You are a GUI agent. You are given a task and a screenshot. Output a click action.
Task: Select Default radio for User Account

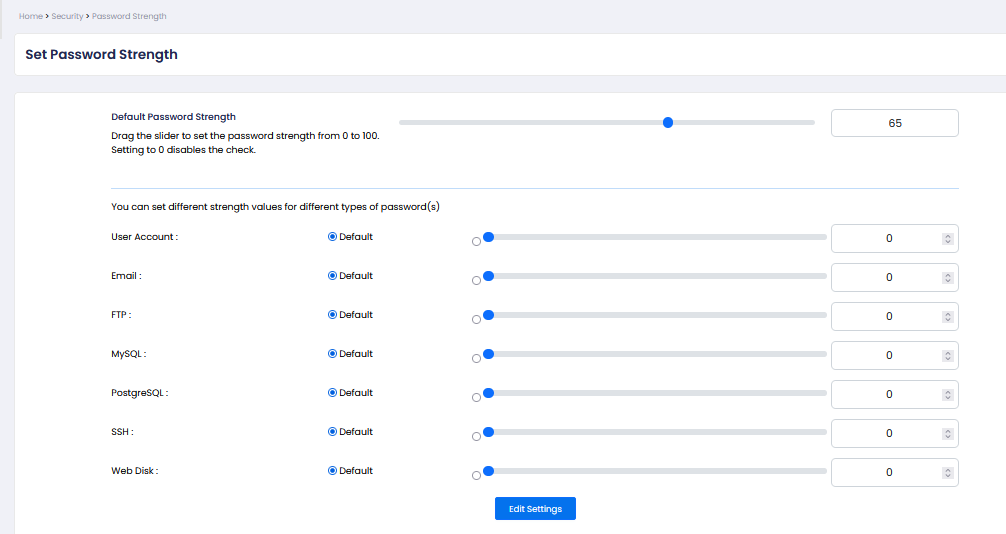pos(333,237)
